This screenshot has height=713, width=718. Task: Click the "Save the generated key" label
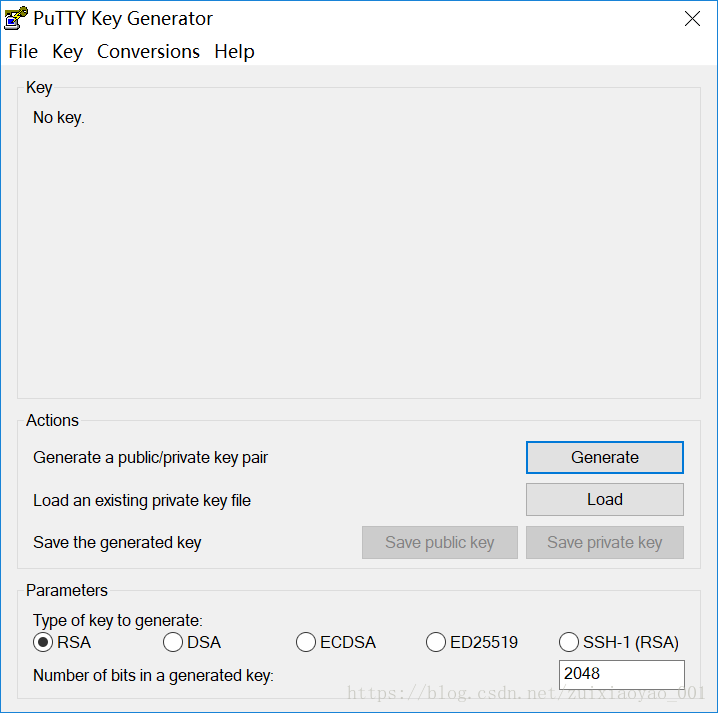click(117, 543)
